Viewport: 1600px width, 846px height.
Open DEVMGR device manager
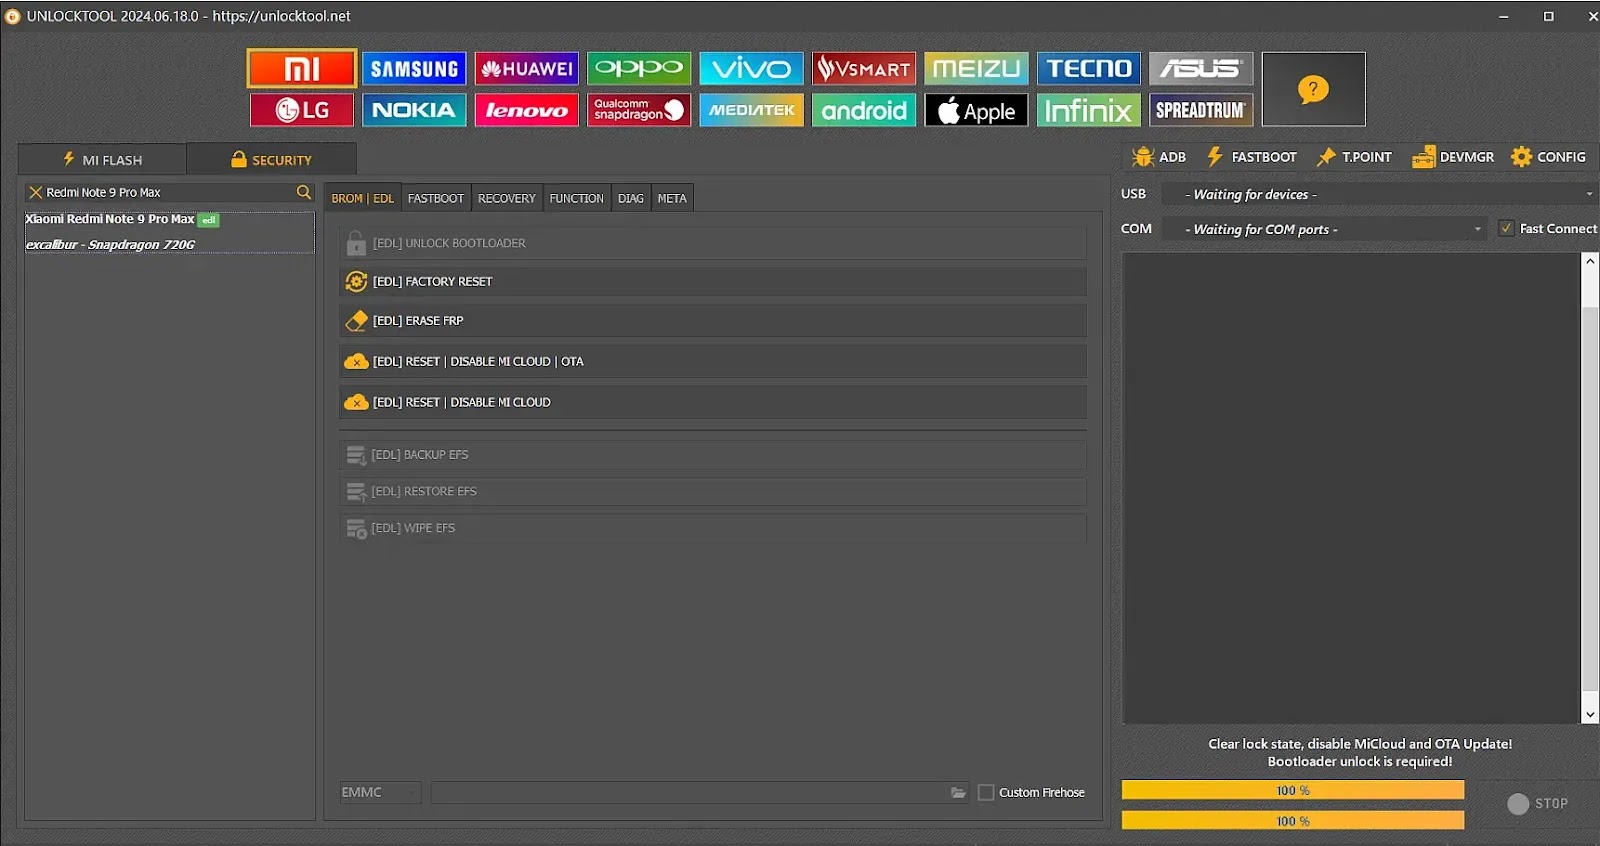pyautogui.click(x=1453, y=157)
